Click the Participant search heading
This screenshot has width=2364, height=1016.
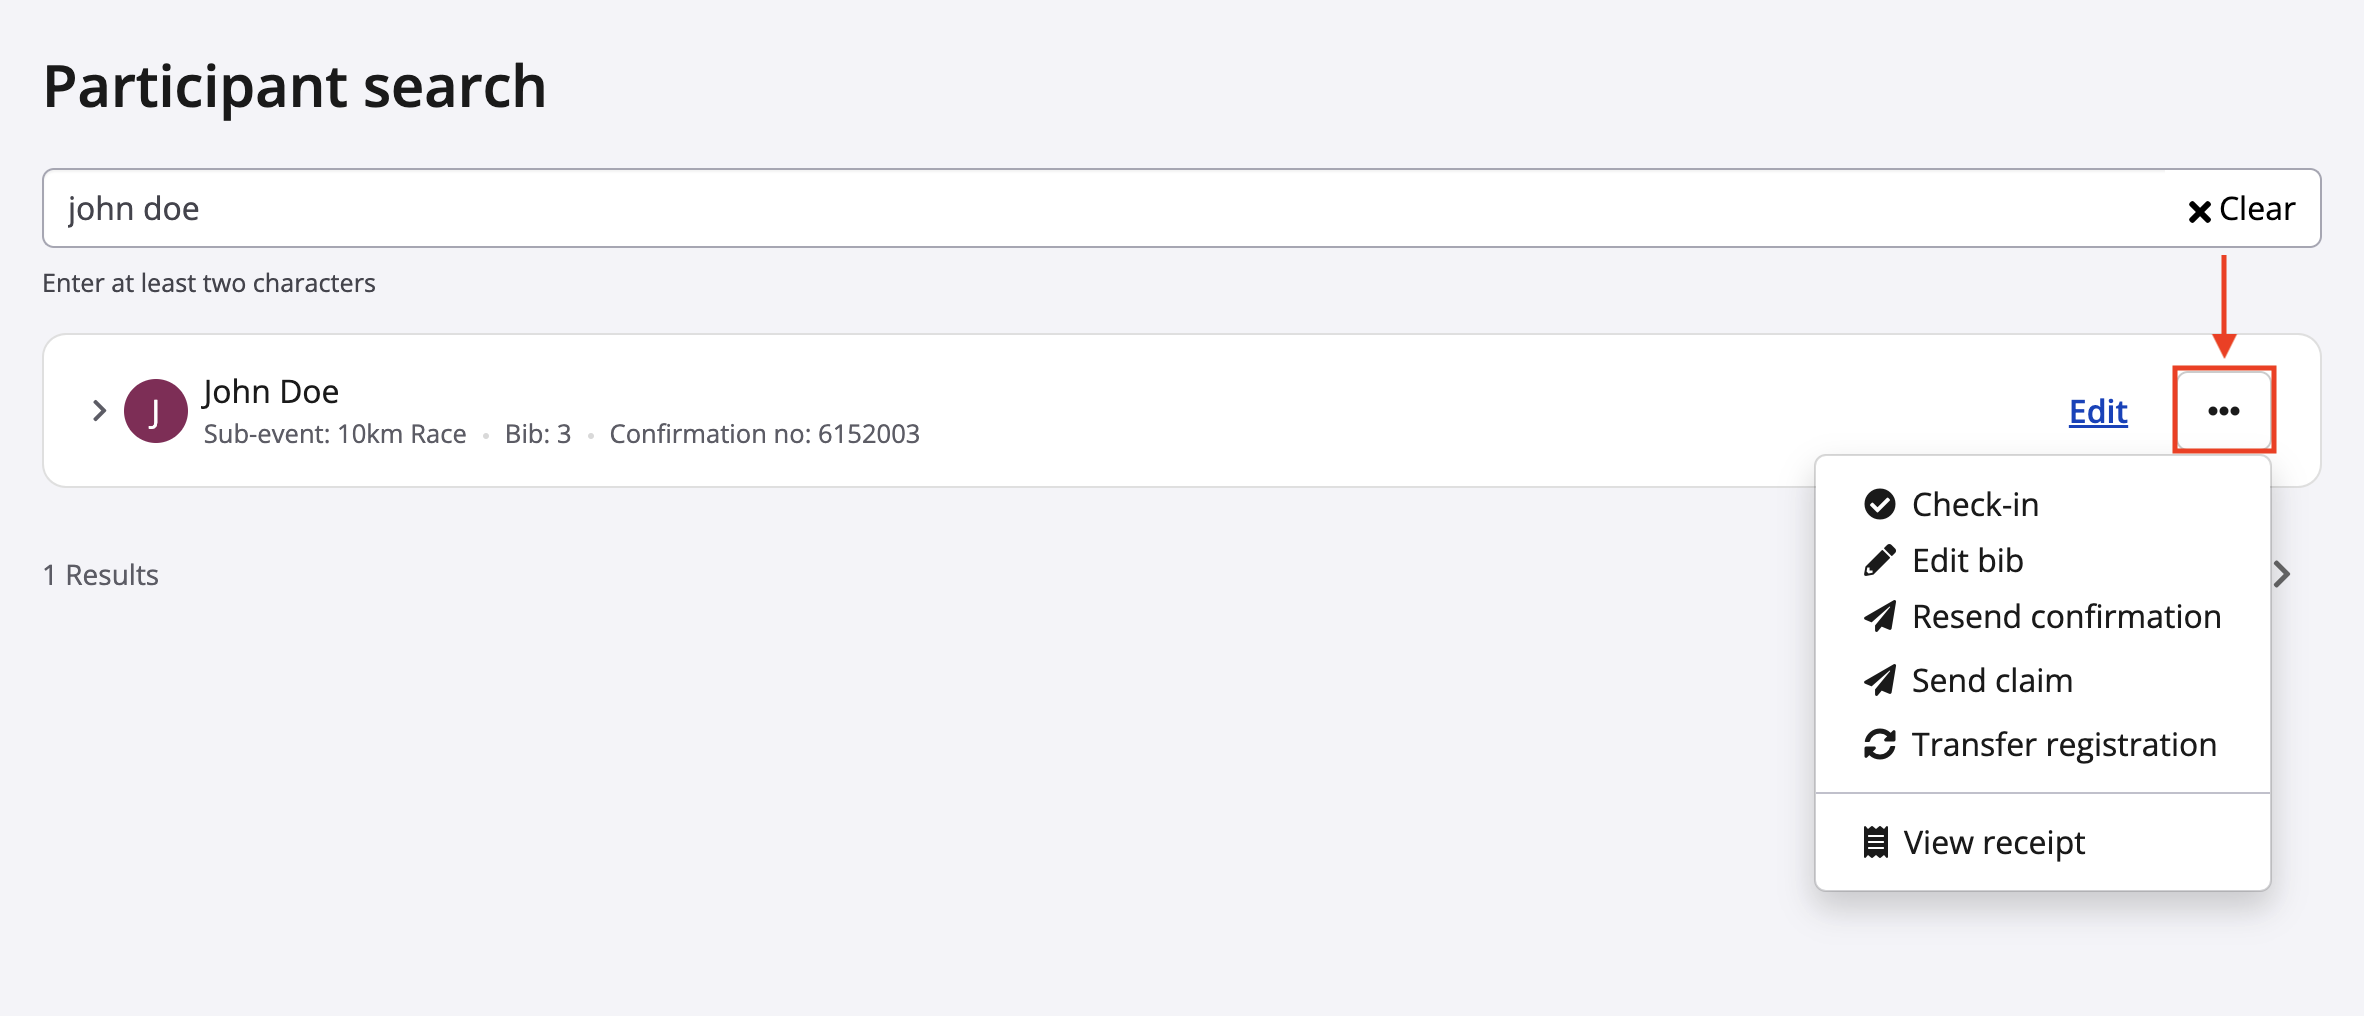[x=295, y=86]
